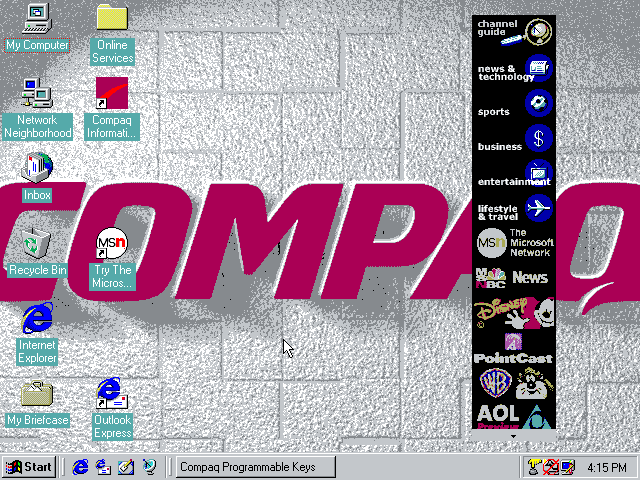Open the lifestyle & travel channel
The image size is (640, 480).
point(514,209)
